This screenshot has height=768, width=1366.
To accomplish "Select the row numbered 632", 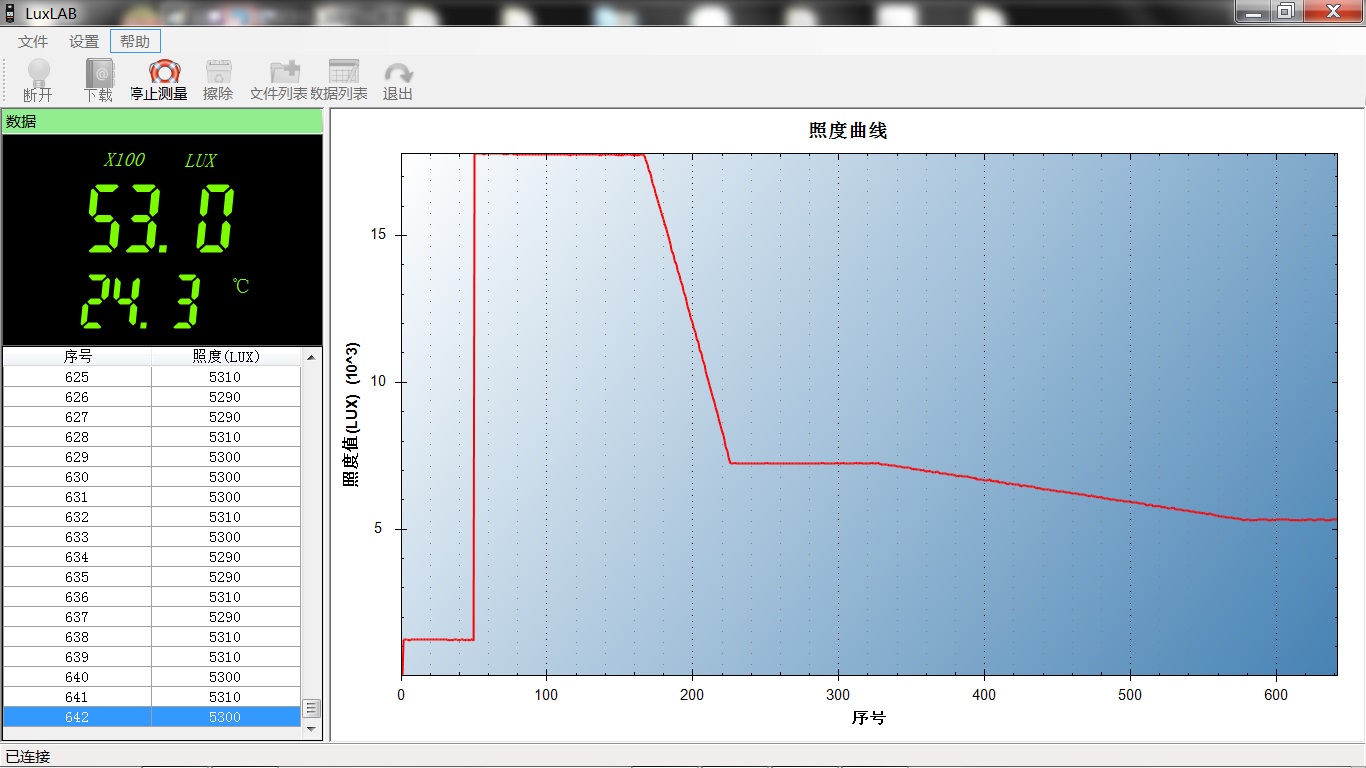I will coord(152,517).
